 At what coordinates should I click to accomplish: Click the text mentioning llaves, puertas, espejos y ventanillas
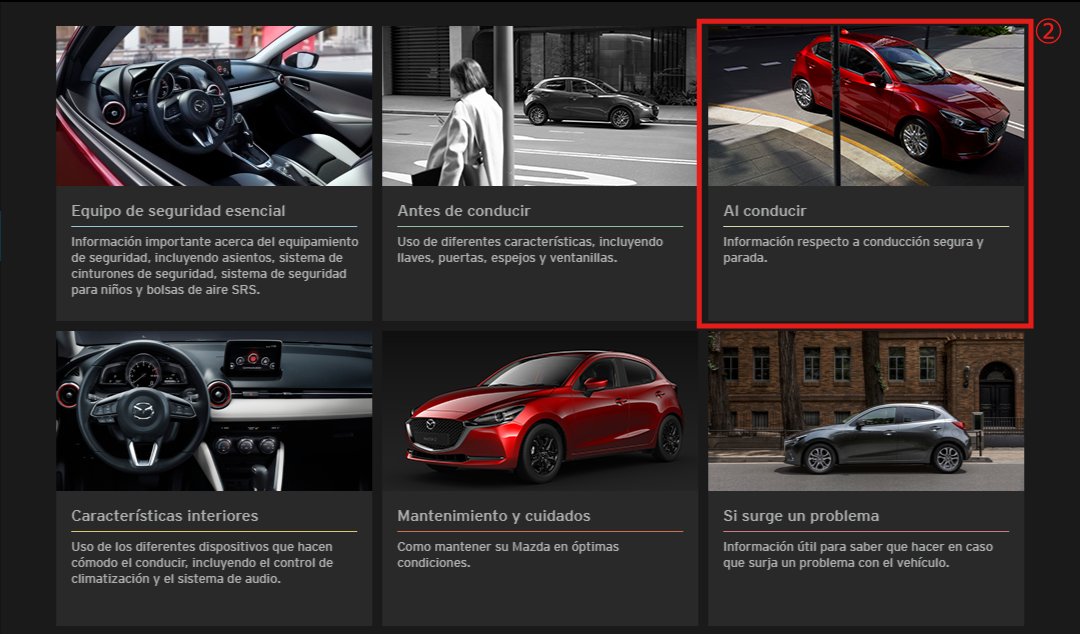[529, 250]
